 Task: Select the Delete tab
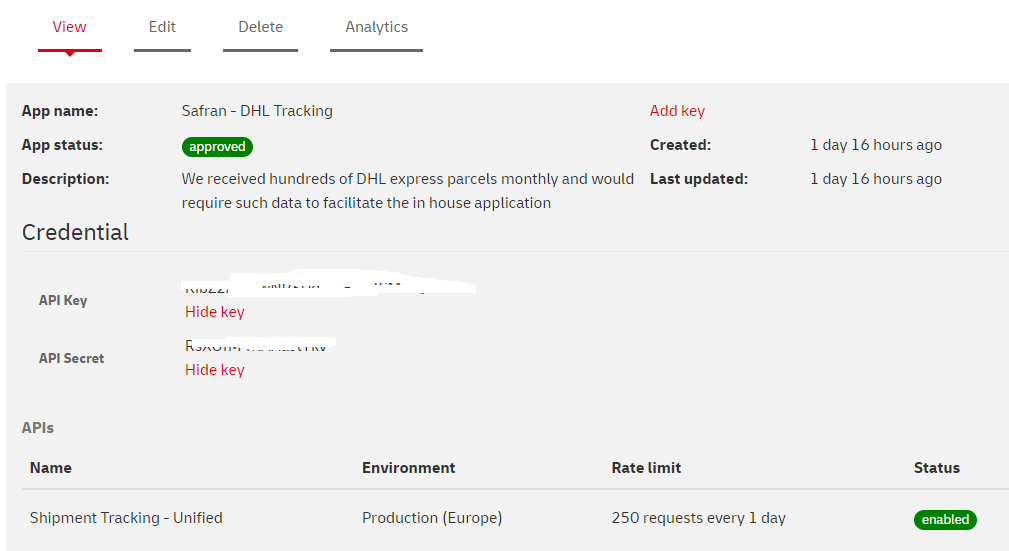pyautogui.click(x=260, y=27)
